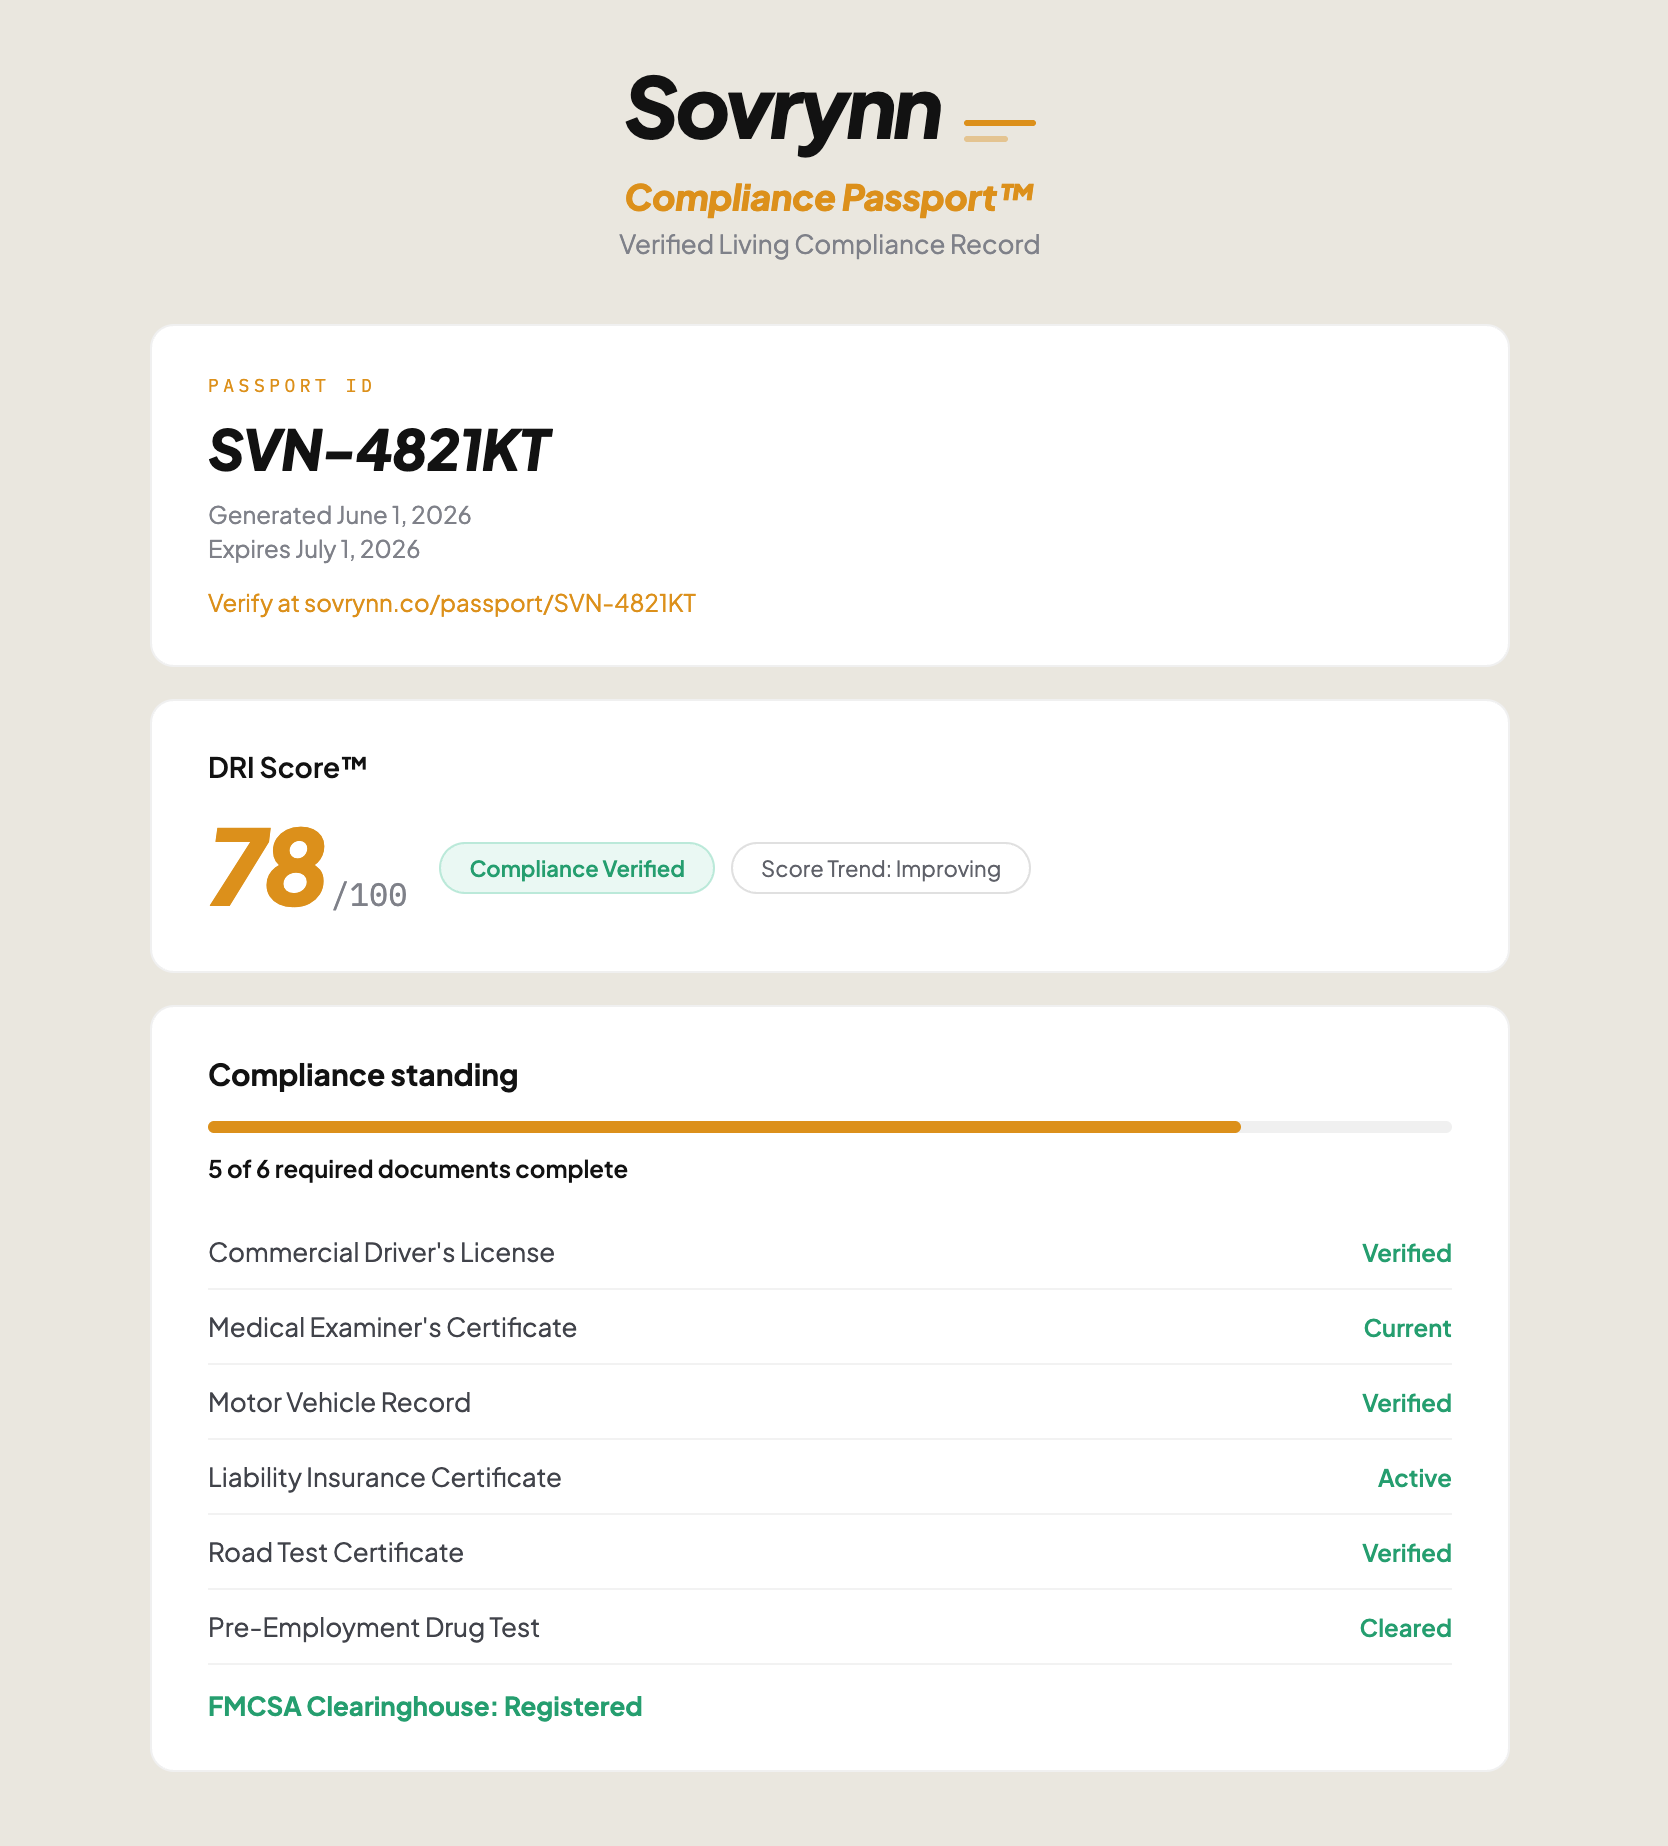Click the 5 of 6 required documents text
This screenshot has width=1668, height=1846.
pyautogui.click(x=418, y=1169)
